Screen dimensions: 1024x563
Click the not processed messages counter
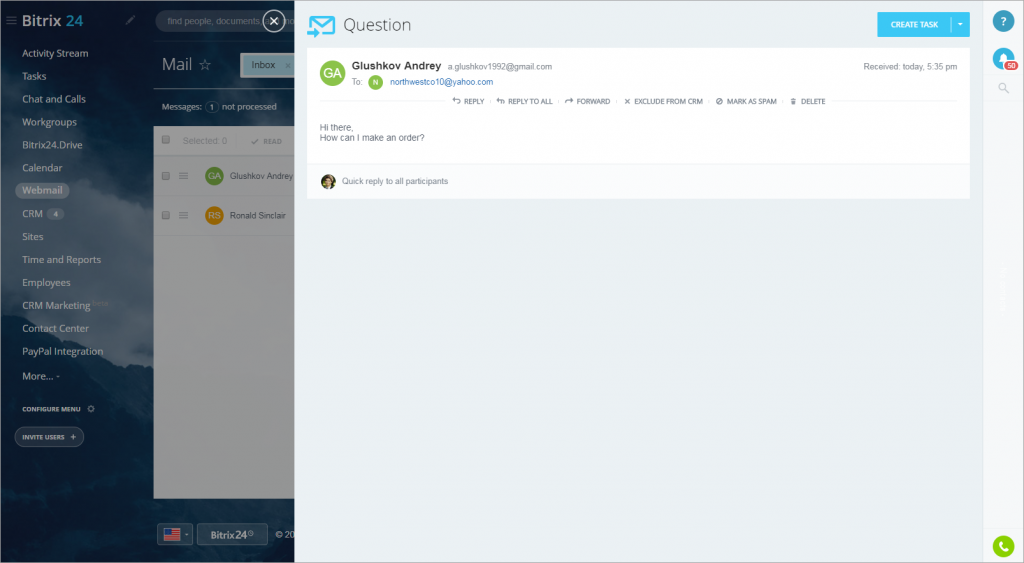click(x=212, y=107)
